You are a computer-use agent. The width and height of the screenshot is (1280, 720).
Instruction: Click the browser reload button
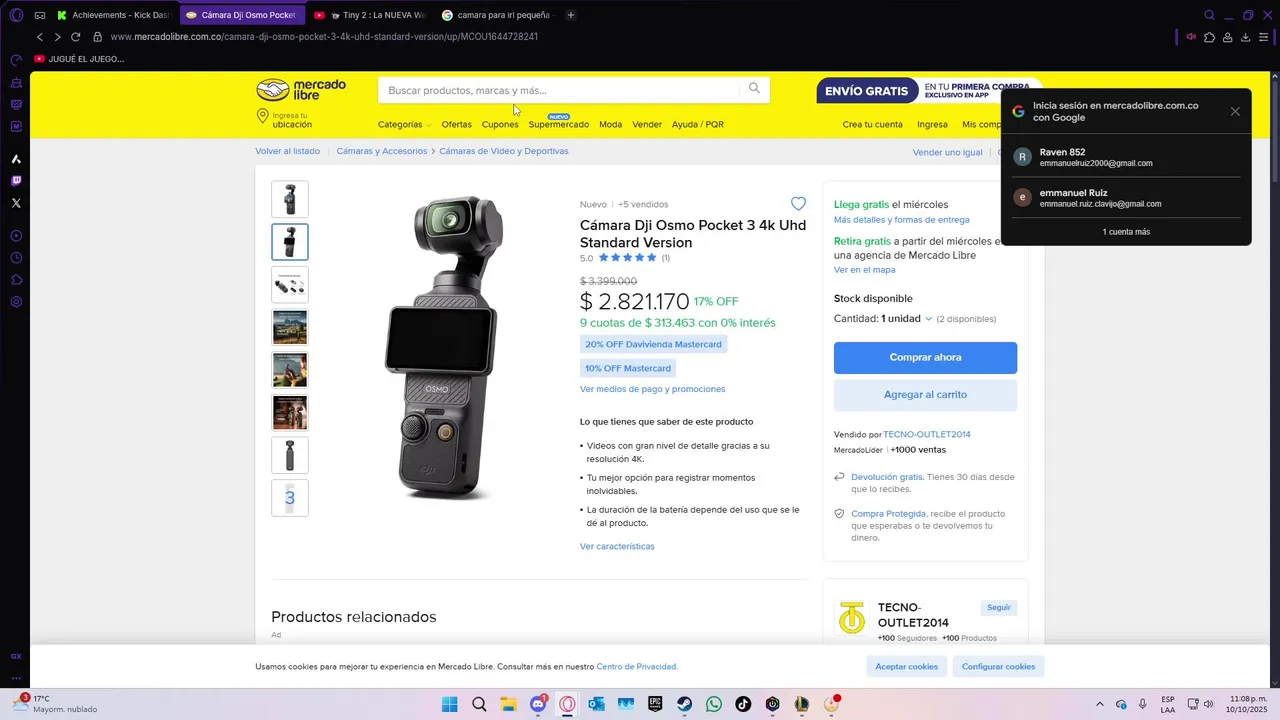tap(75, 37)
